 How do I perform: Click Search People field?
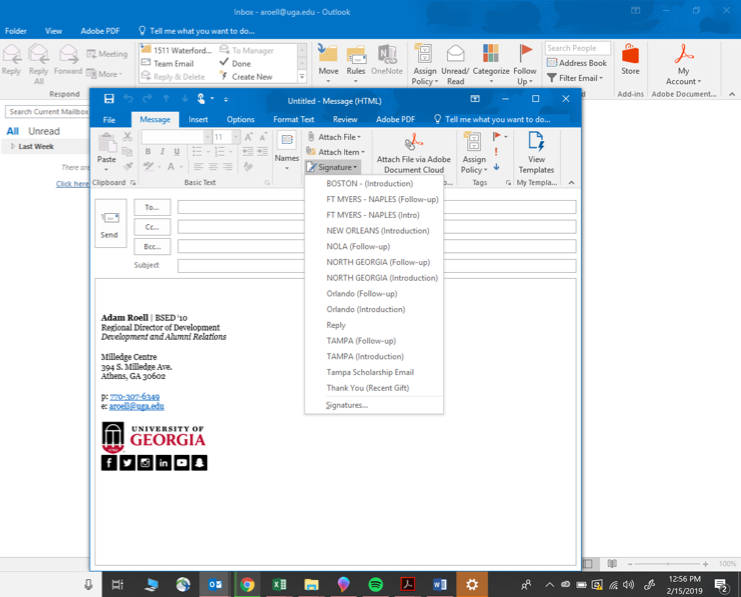(577, 48)
